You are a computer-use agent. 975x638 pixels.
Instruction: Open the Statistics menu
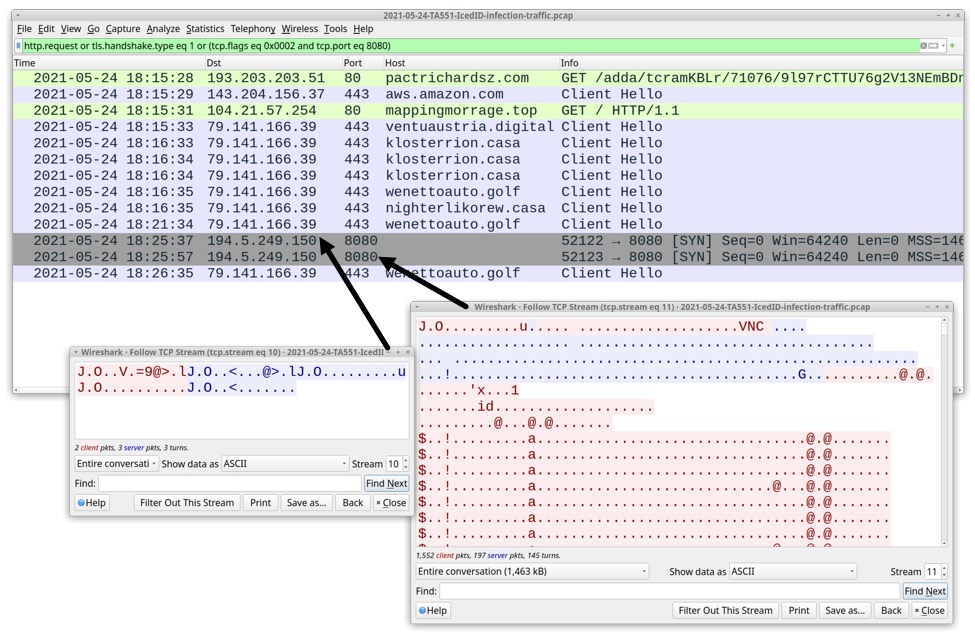point(205,29)
